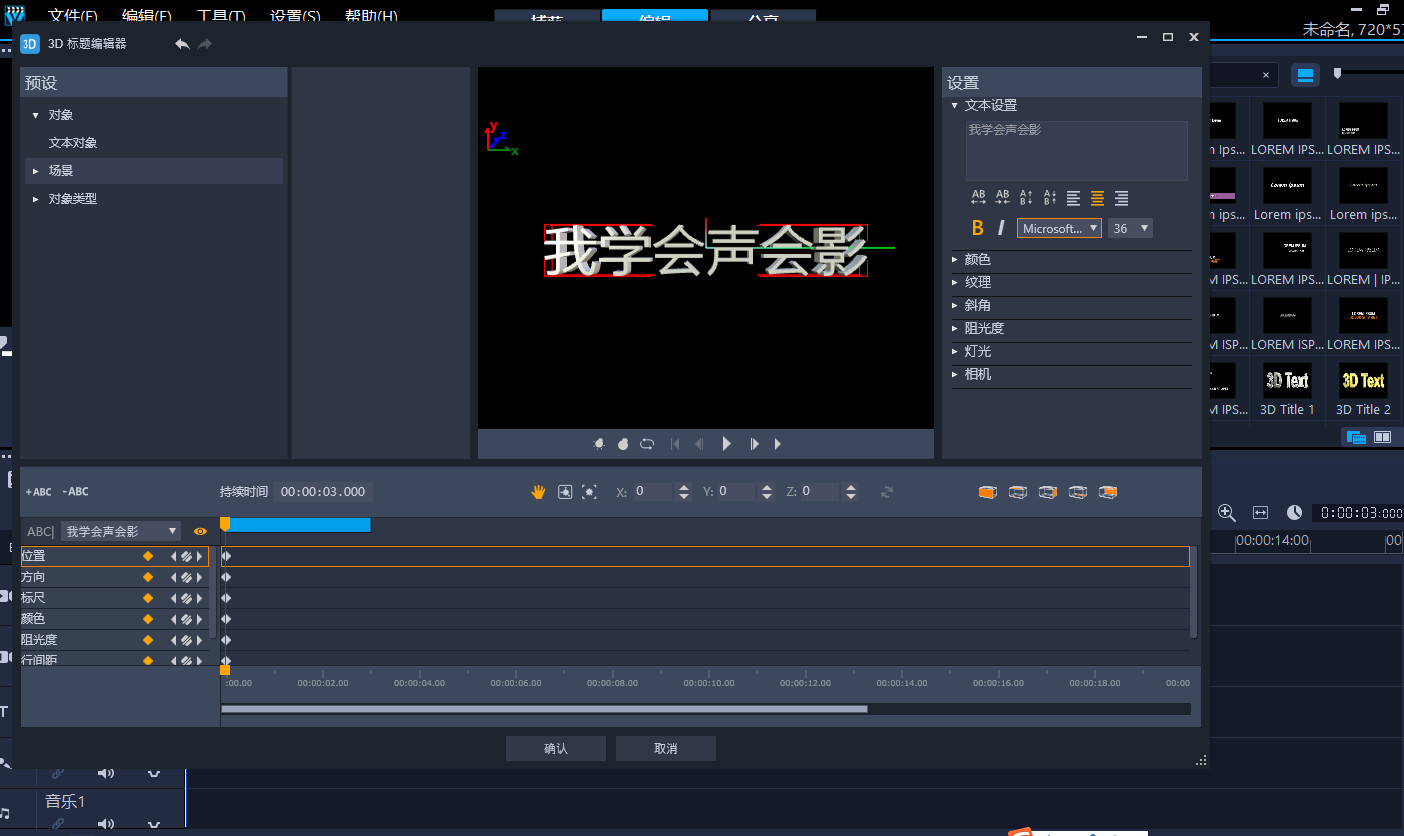Image resolution: width=1404 pixels, height=836 pixels.
Task: Click the greyed redo arrow in title bar
Action: (x=205, y=44)
